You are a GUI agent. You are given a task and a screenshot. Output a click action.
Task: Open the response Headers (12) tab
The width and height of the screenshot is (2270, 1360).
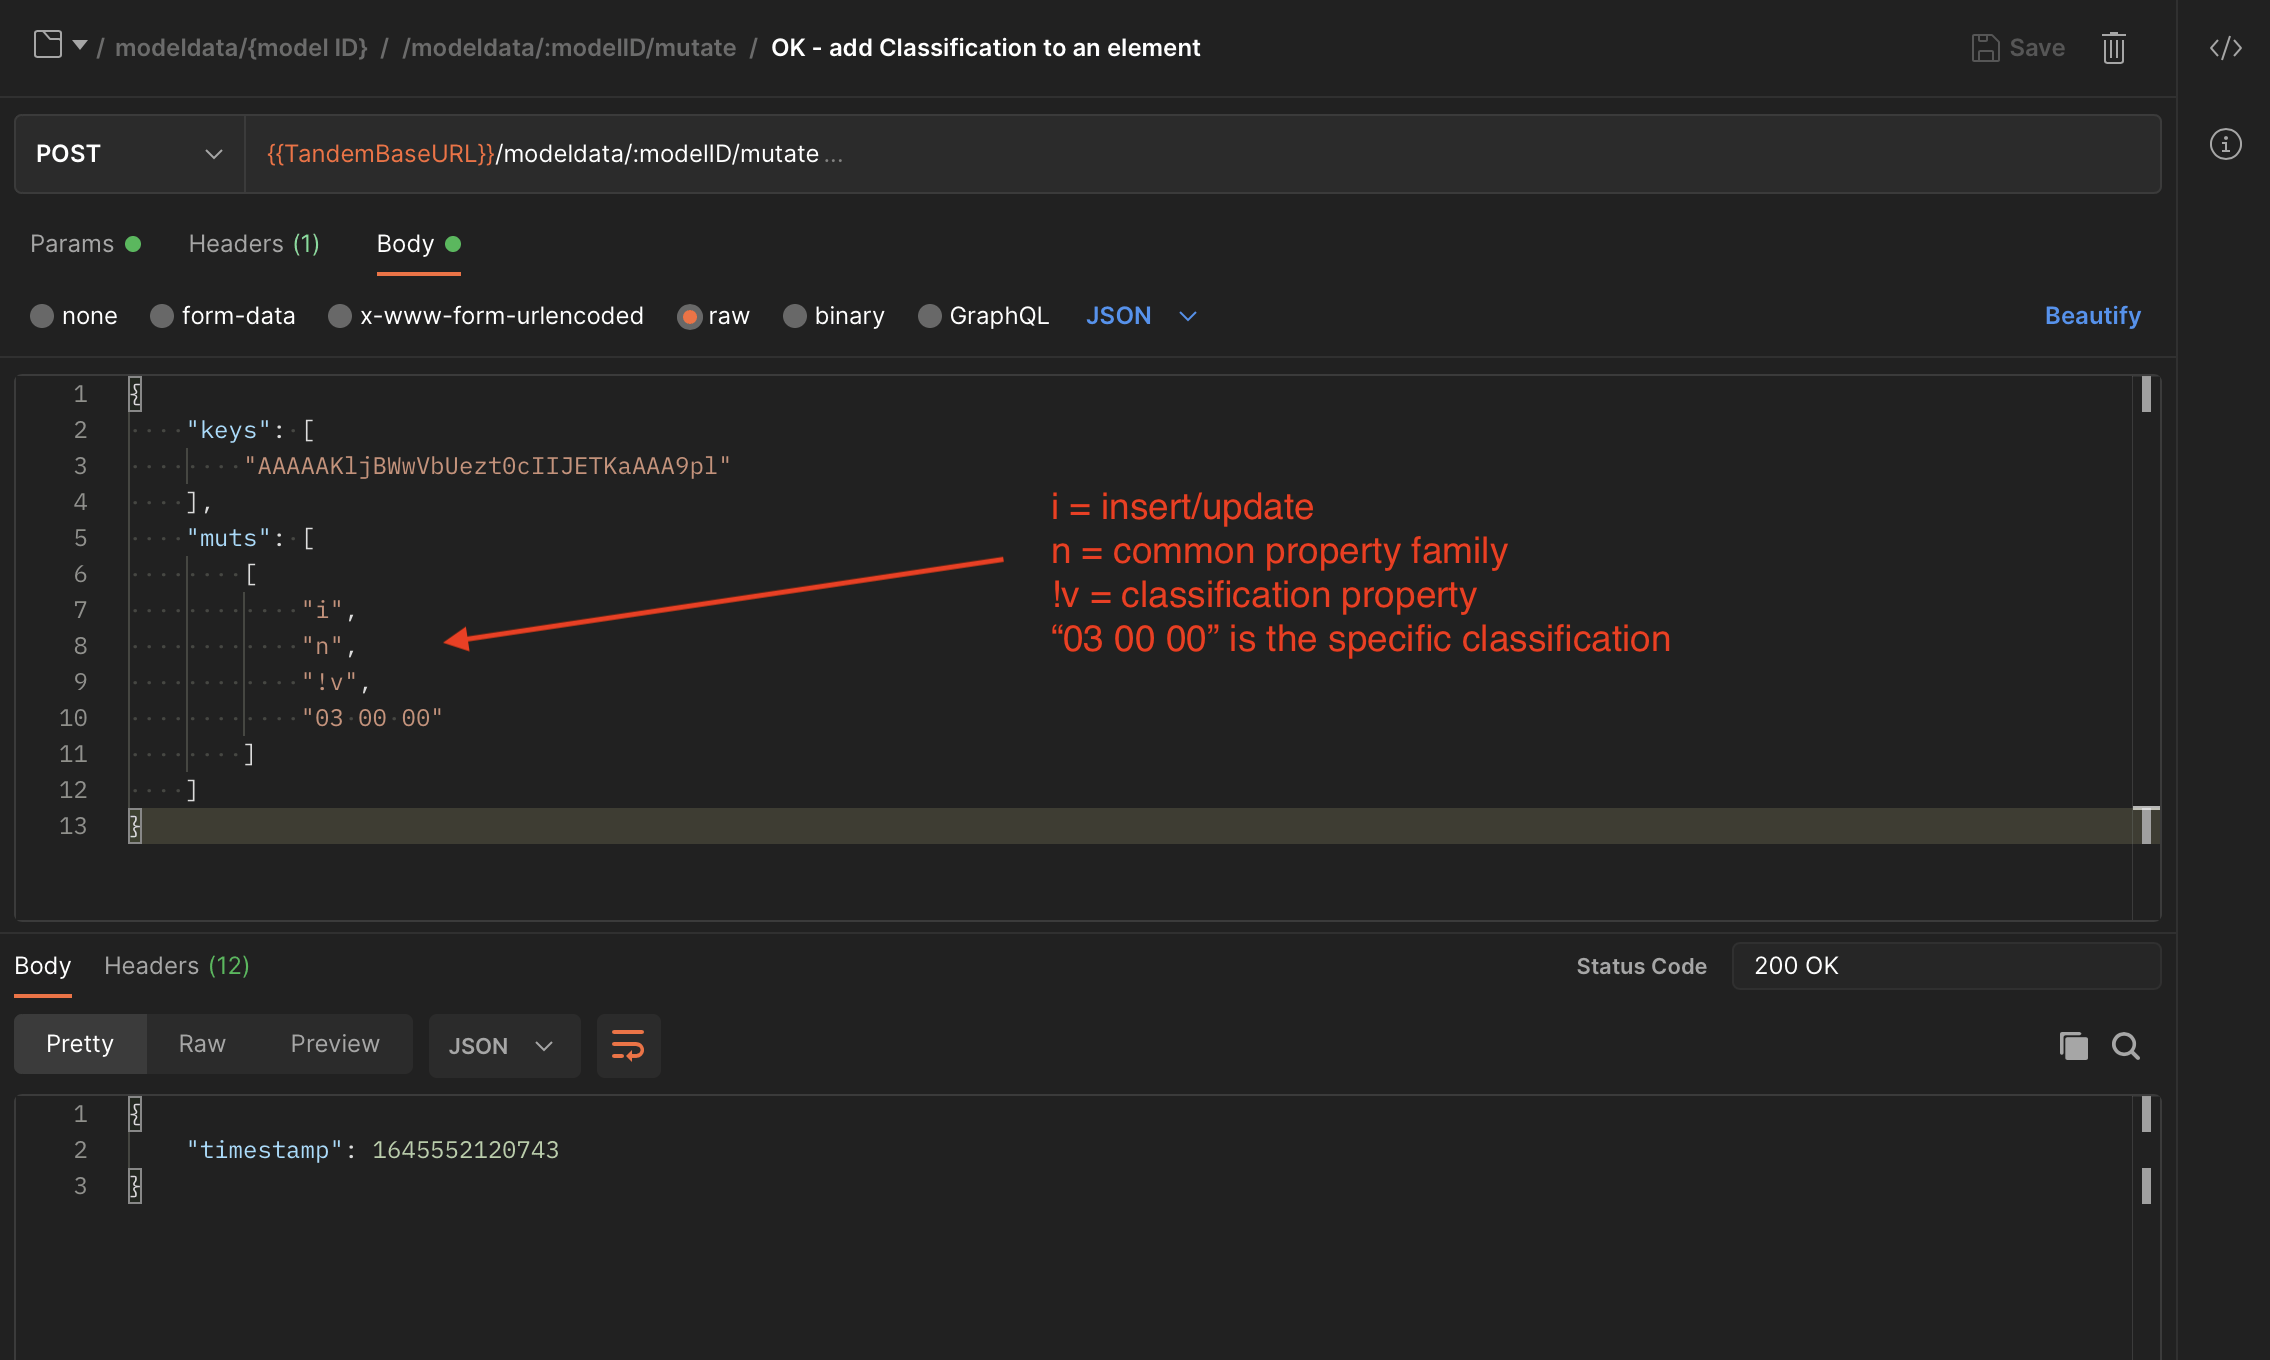(x=177, y=966)
